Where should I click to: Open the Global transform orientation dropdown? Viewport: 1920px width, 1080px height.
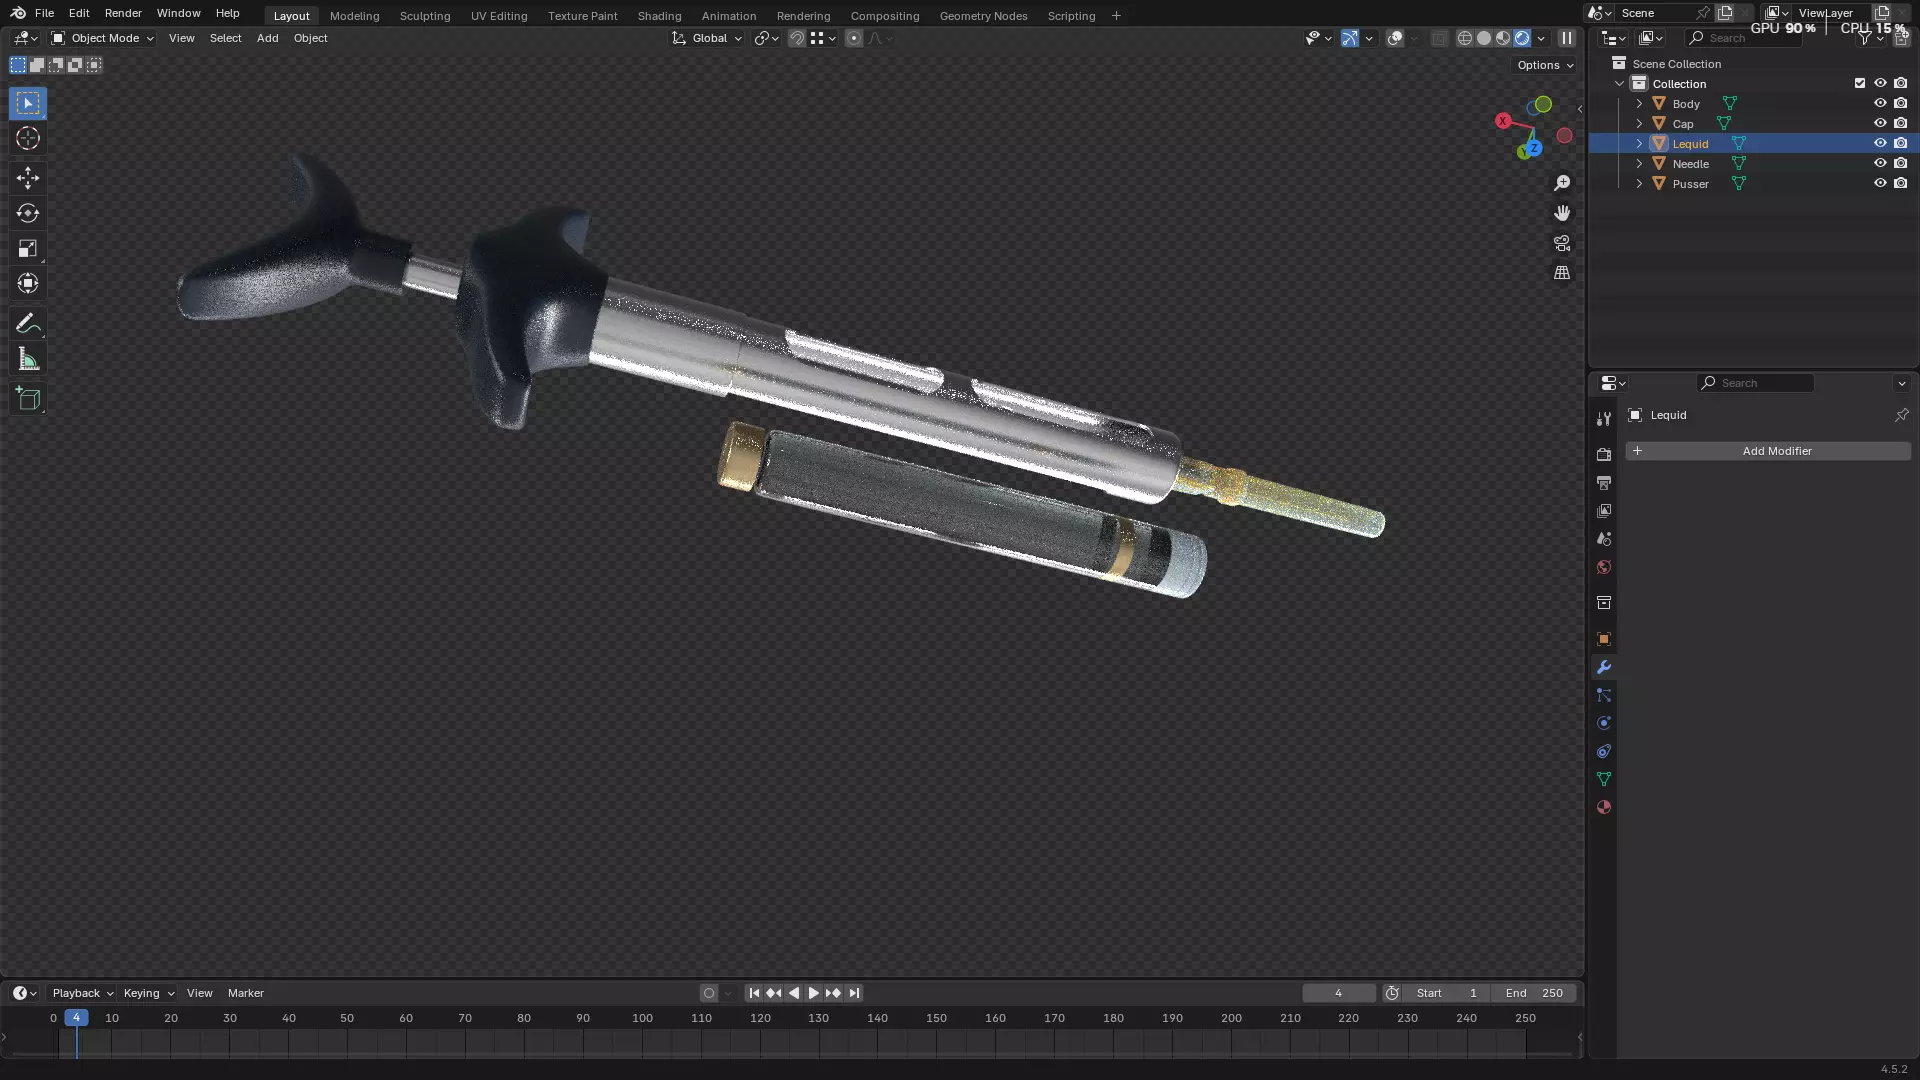pos(707,38)
